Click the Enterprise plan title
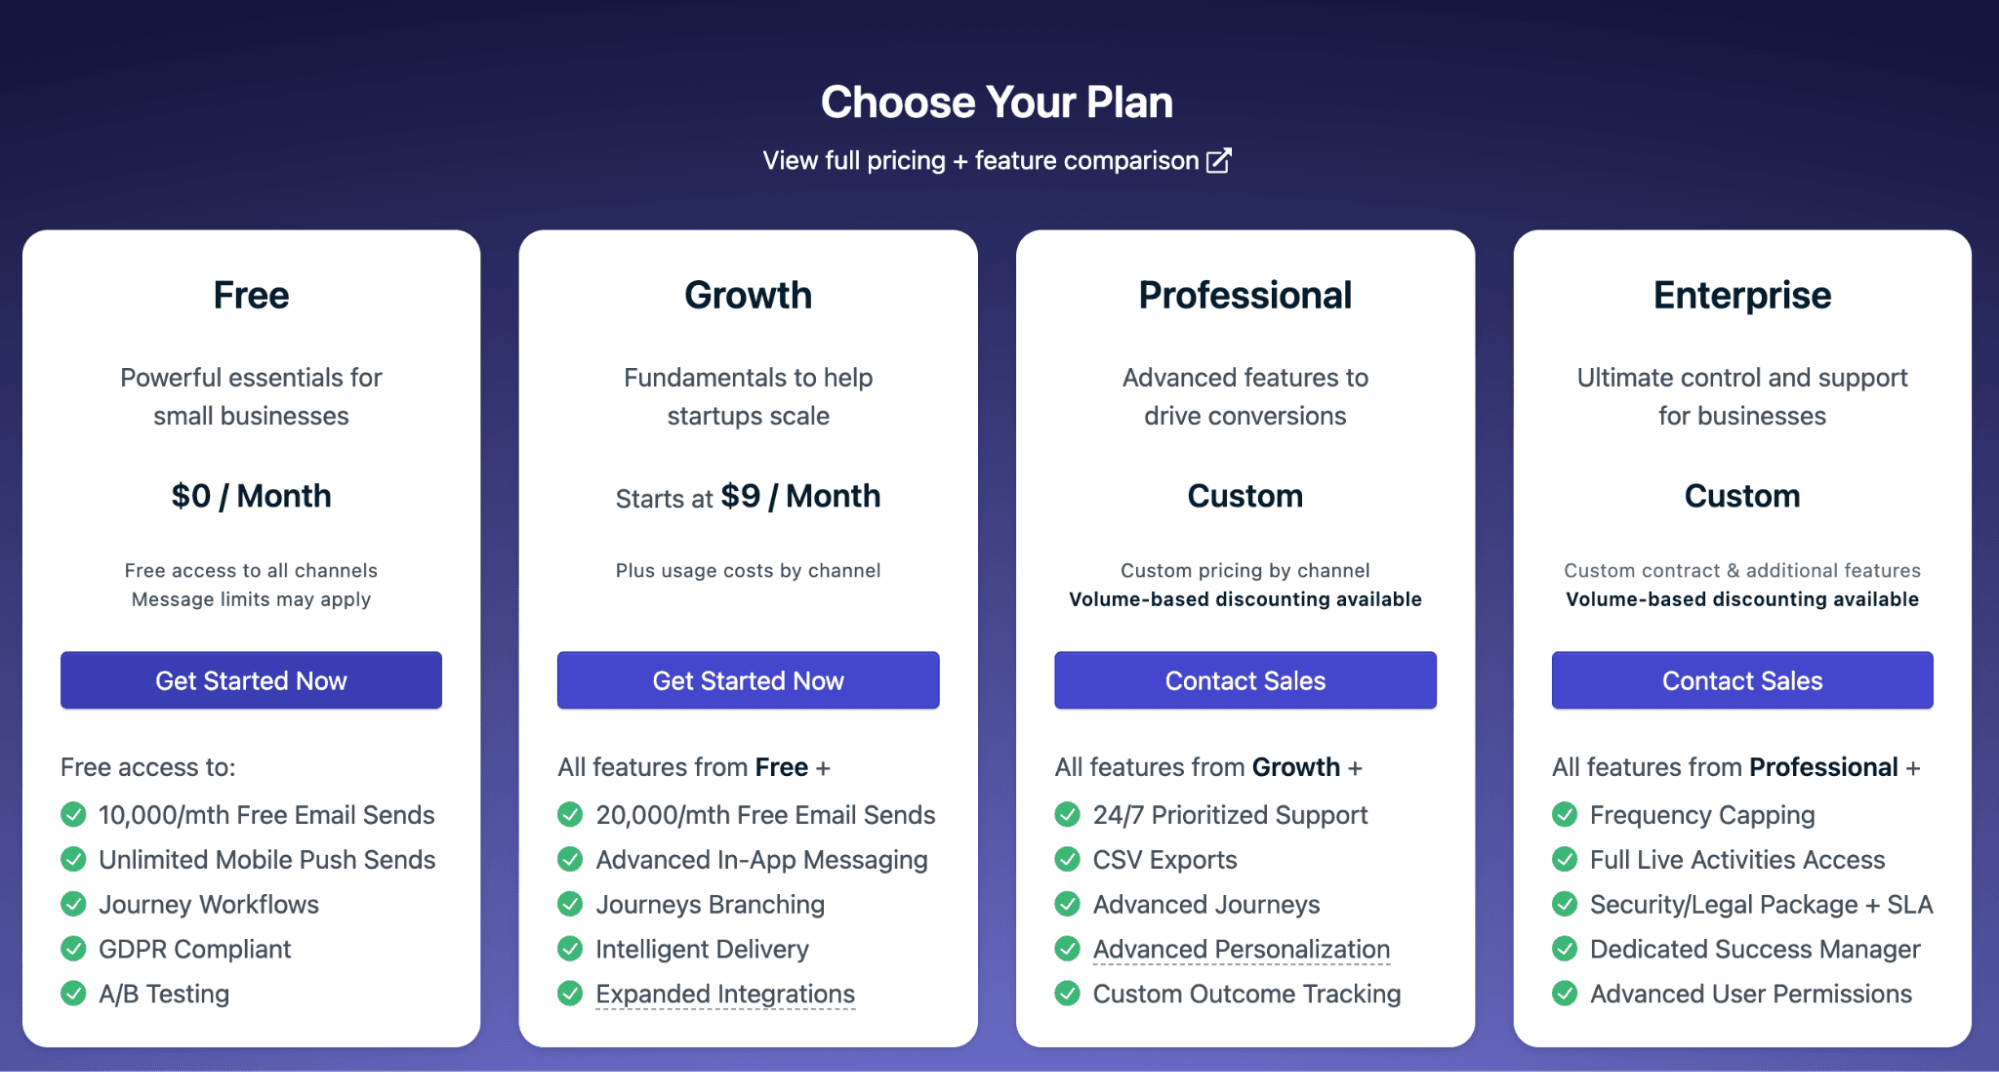 (1742, 295)
